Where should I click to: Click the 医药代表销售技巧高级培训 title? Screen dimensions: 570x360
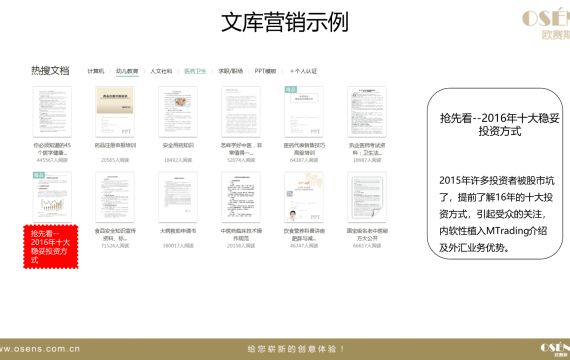tap(304, 149)
